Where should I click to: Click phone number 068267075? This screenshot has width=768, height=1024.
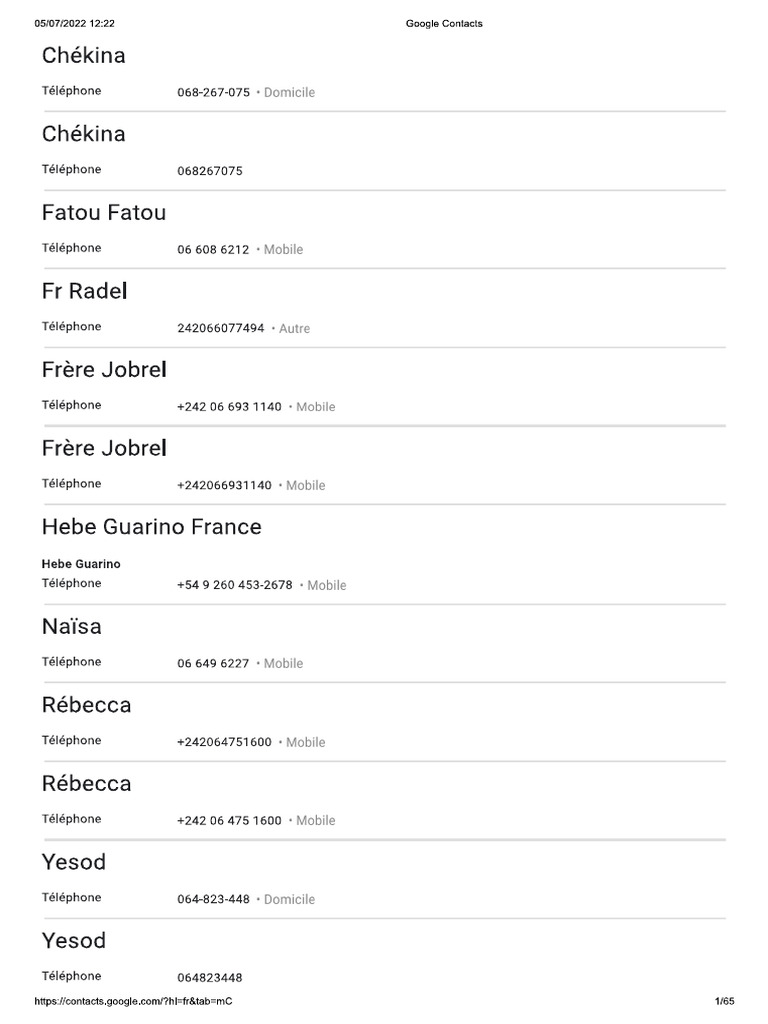point(210,171)
